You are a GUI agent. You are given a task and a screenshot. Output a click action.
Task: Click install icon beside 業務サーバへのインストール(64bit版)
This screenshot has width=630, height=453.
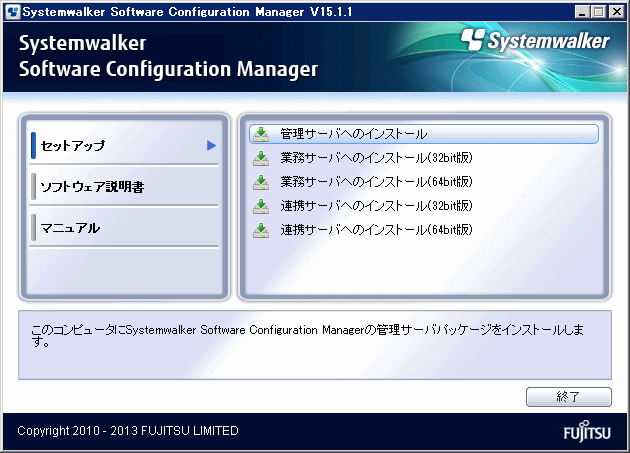261,182
